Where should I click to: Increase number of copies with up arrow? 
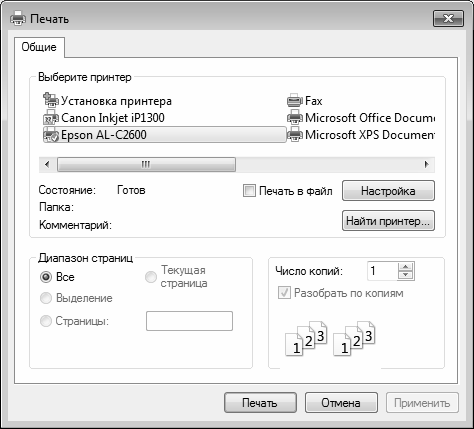pos(406,267)
